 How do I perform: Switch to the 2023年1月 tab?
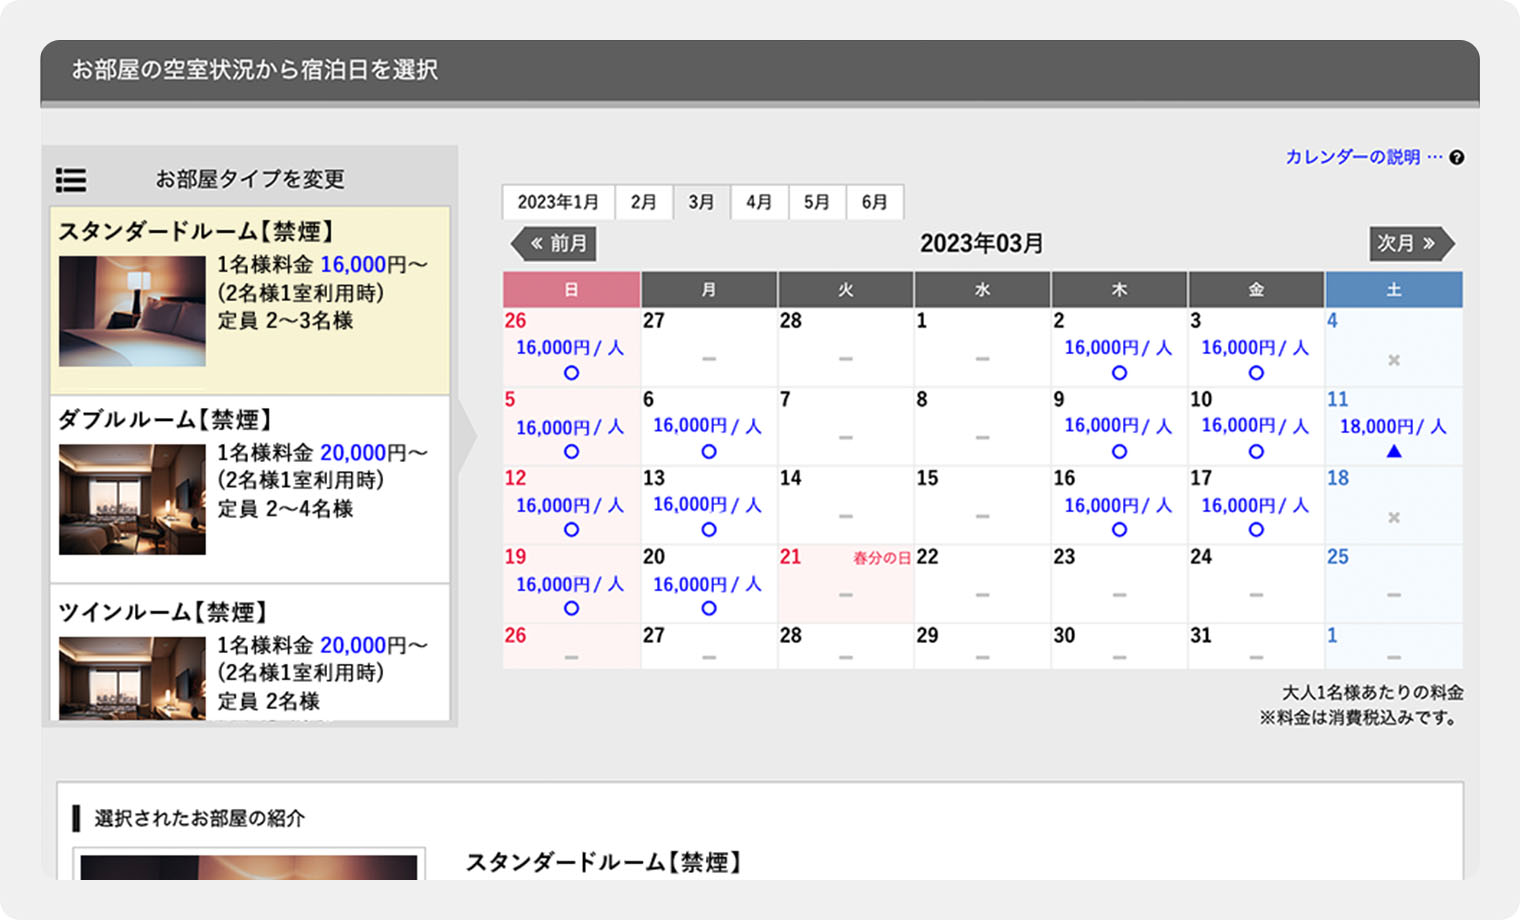point(558,202)
